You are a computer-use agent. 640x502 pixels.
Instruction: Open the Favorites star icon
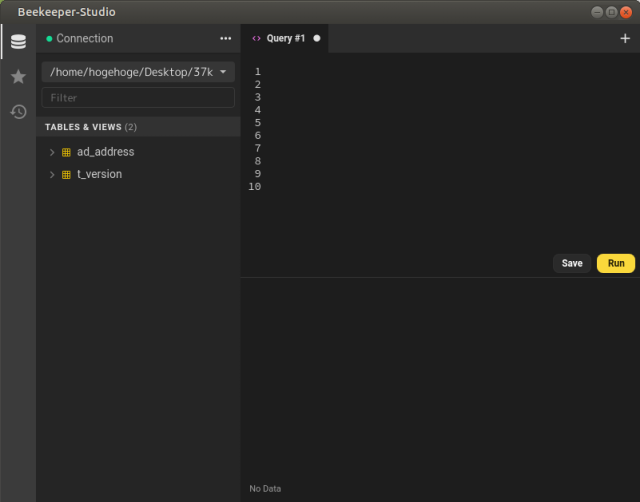[18, 77]
